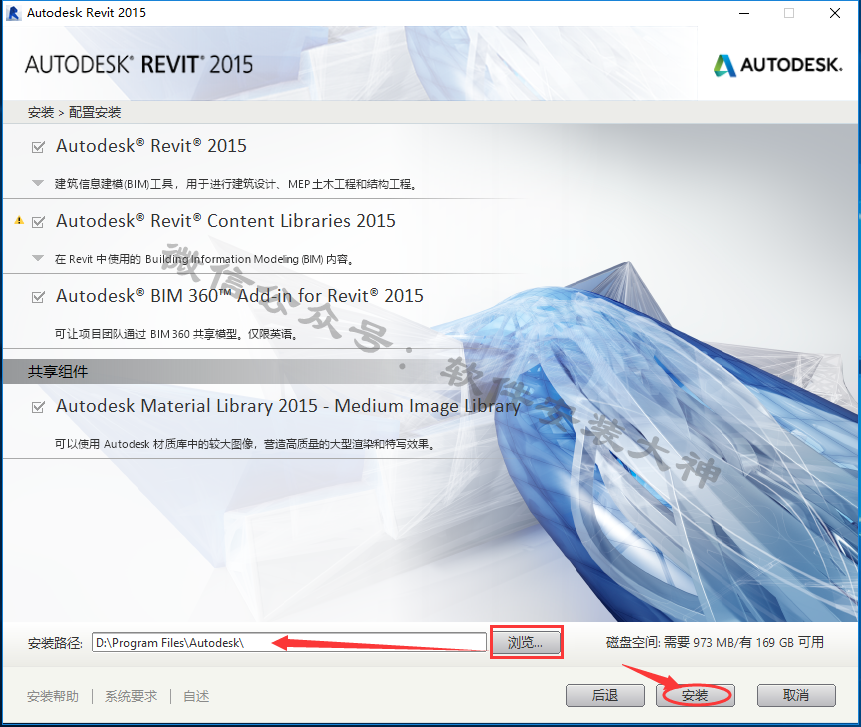This screenshot has width=861, height=727.
Task: Click the 配置安装 breadcrumb text
Action: point(95,113)
